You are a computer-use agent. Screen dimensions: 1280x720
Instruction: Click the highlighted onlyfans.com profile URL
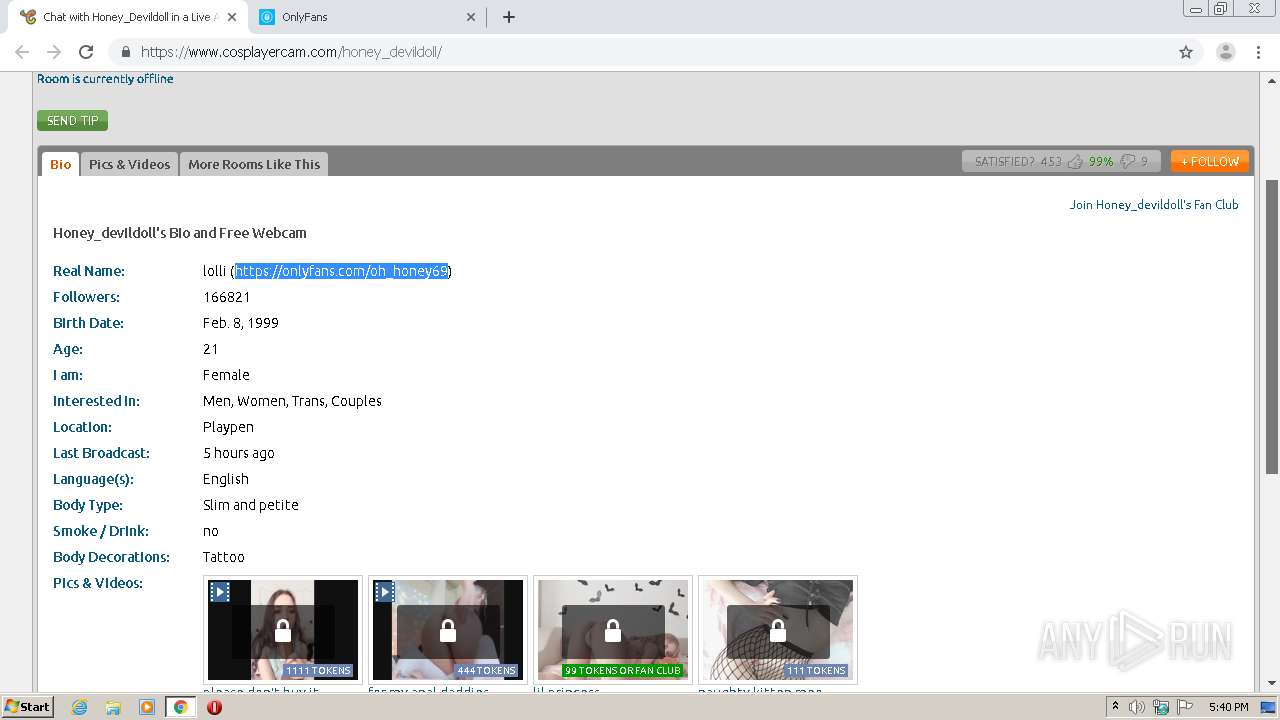tap(341, 271)
